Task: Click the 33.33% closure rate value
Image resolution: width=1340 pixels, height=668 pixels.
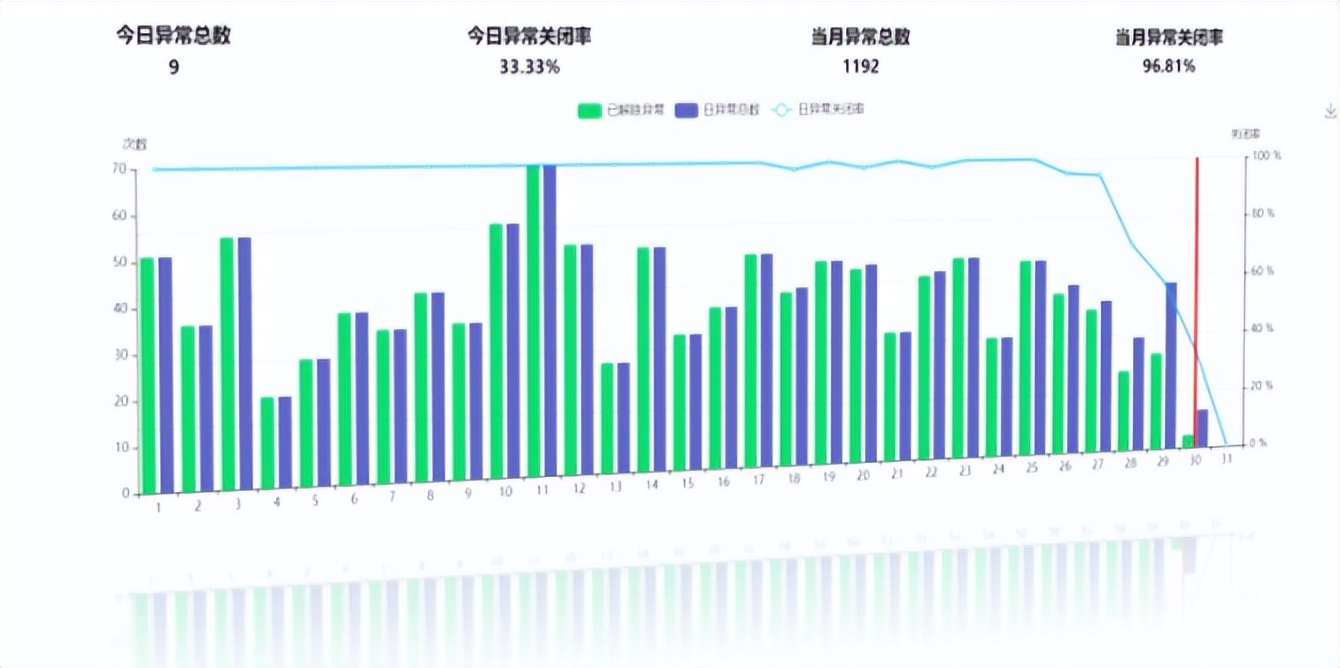Action: click(x=529, y=67)
